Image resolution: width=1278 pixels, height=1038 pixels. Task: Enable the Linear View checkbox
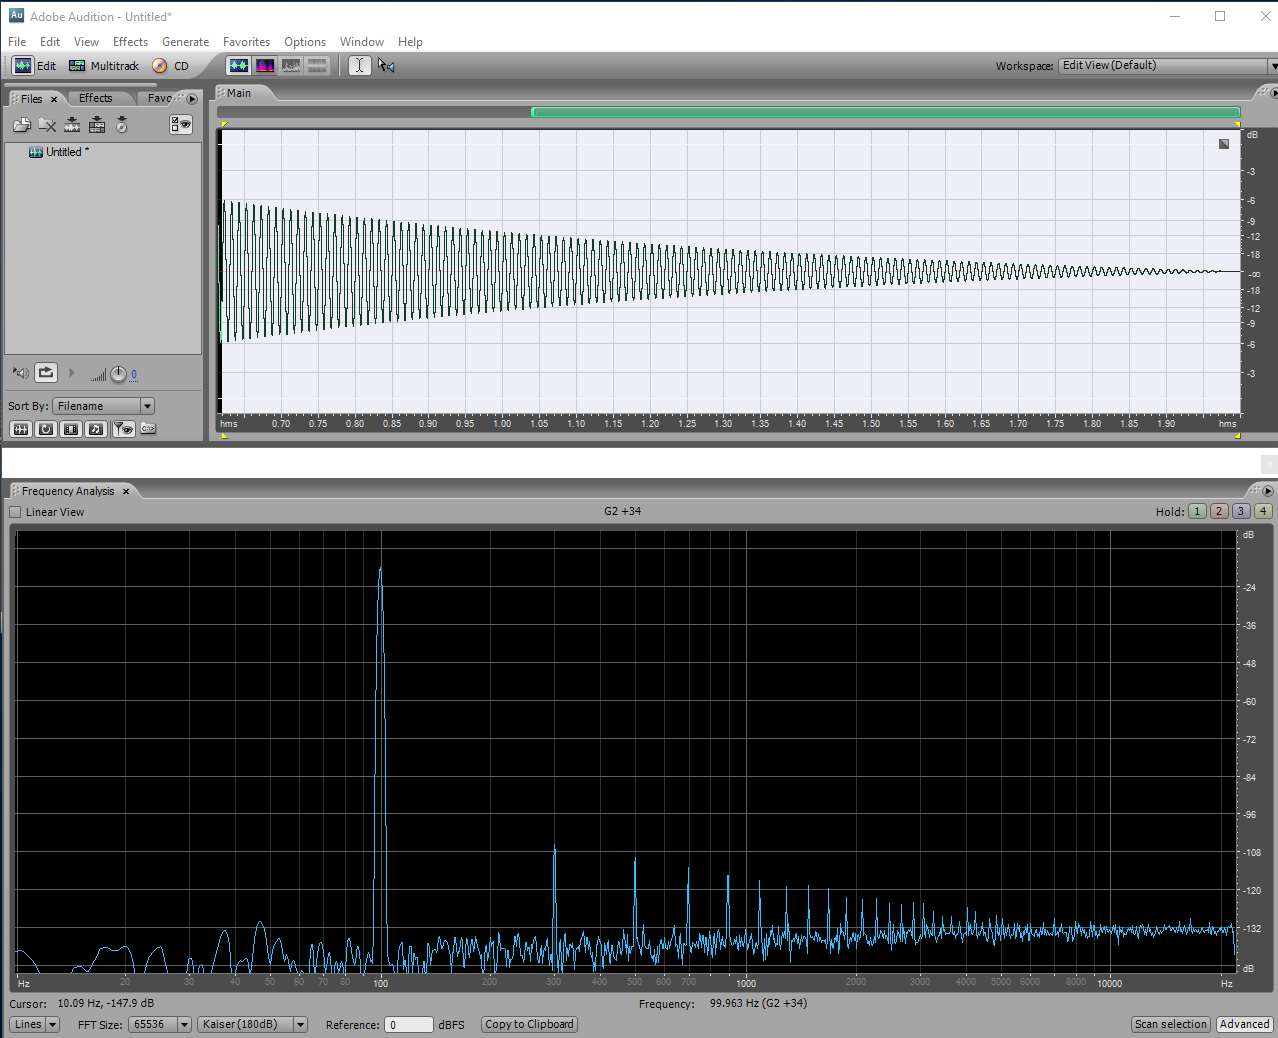[15, 512]
